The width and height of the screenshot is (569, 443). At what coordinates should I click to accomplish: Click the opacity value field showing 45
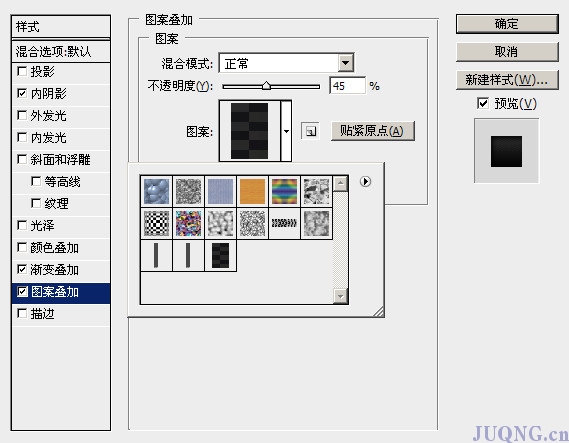347,86
